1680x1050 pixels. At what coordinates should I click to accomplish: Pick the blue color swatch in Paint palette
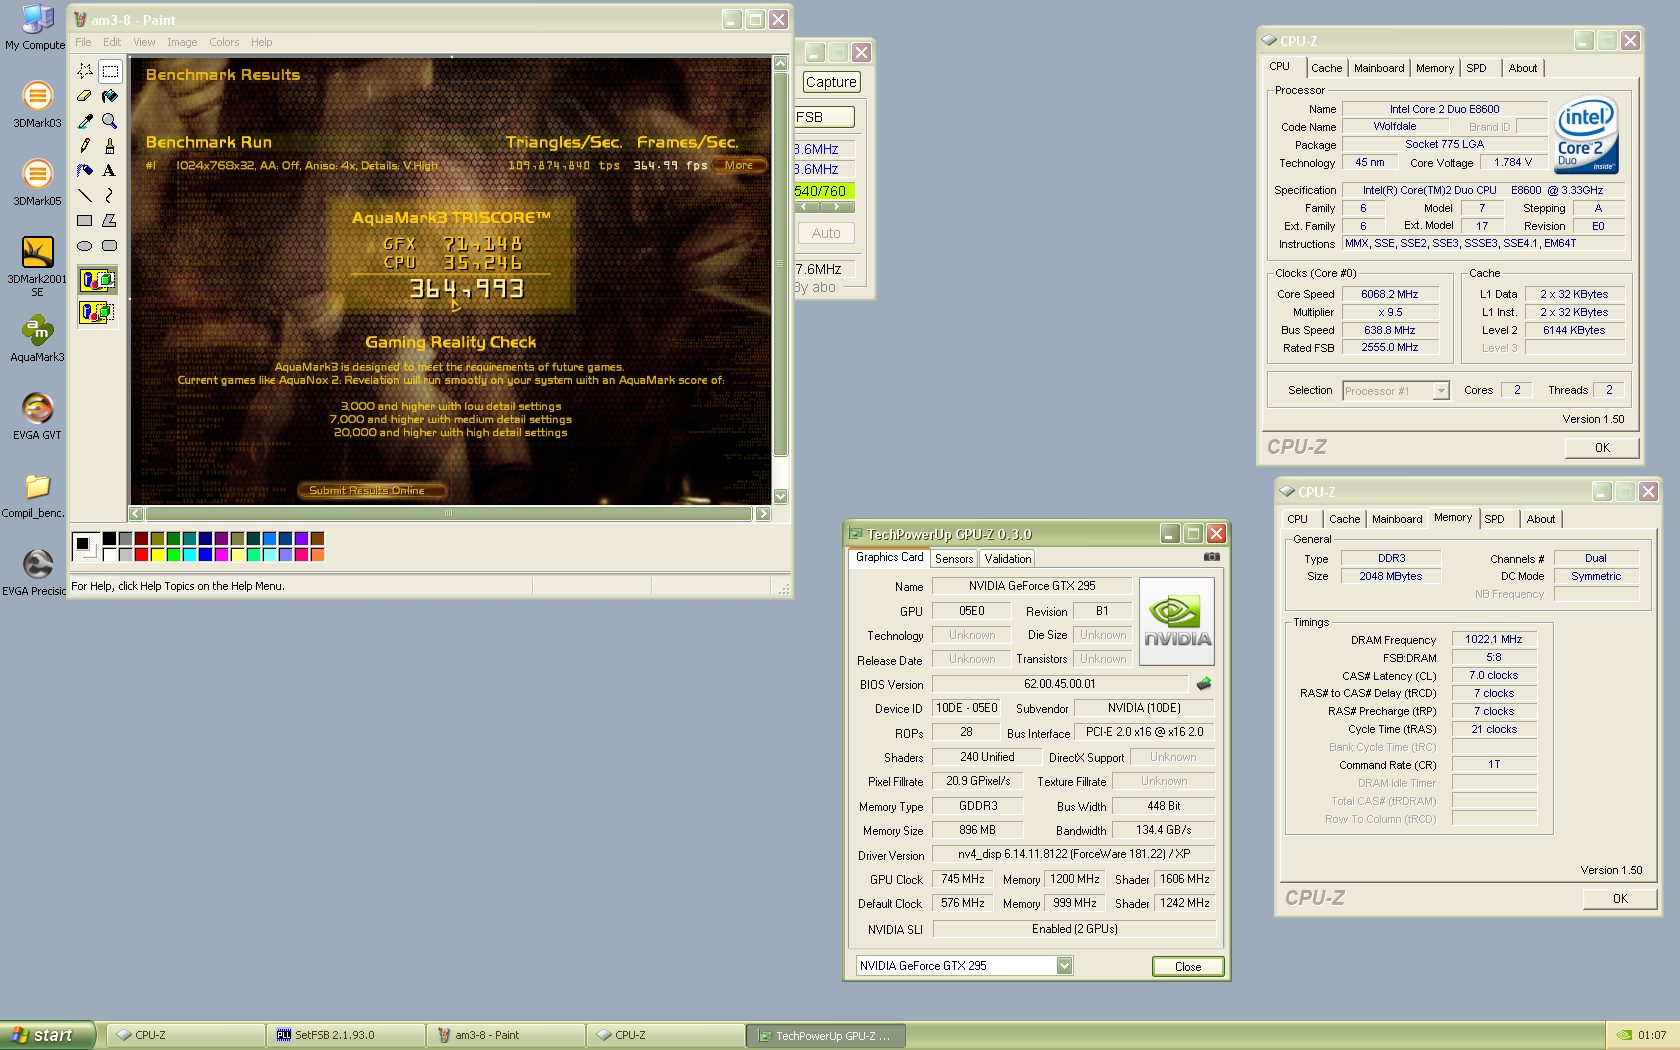coord(205,554)
